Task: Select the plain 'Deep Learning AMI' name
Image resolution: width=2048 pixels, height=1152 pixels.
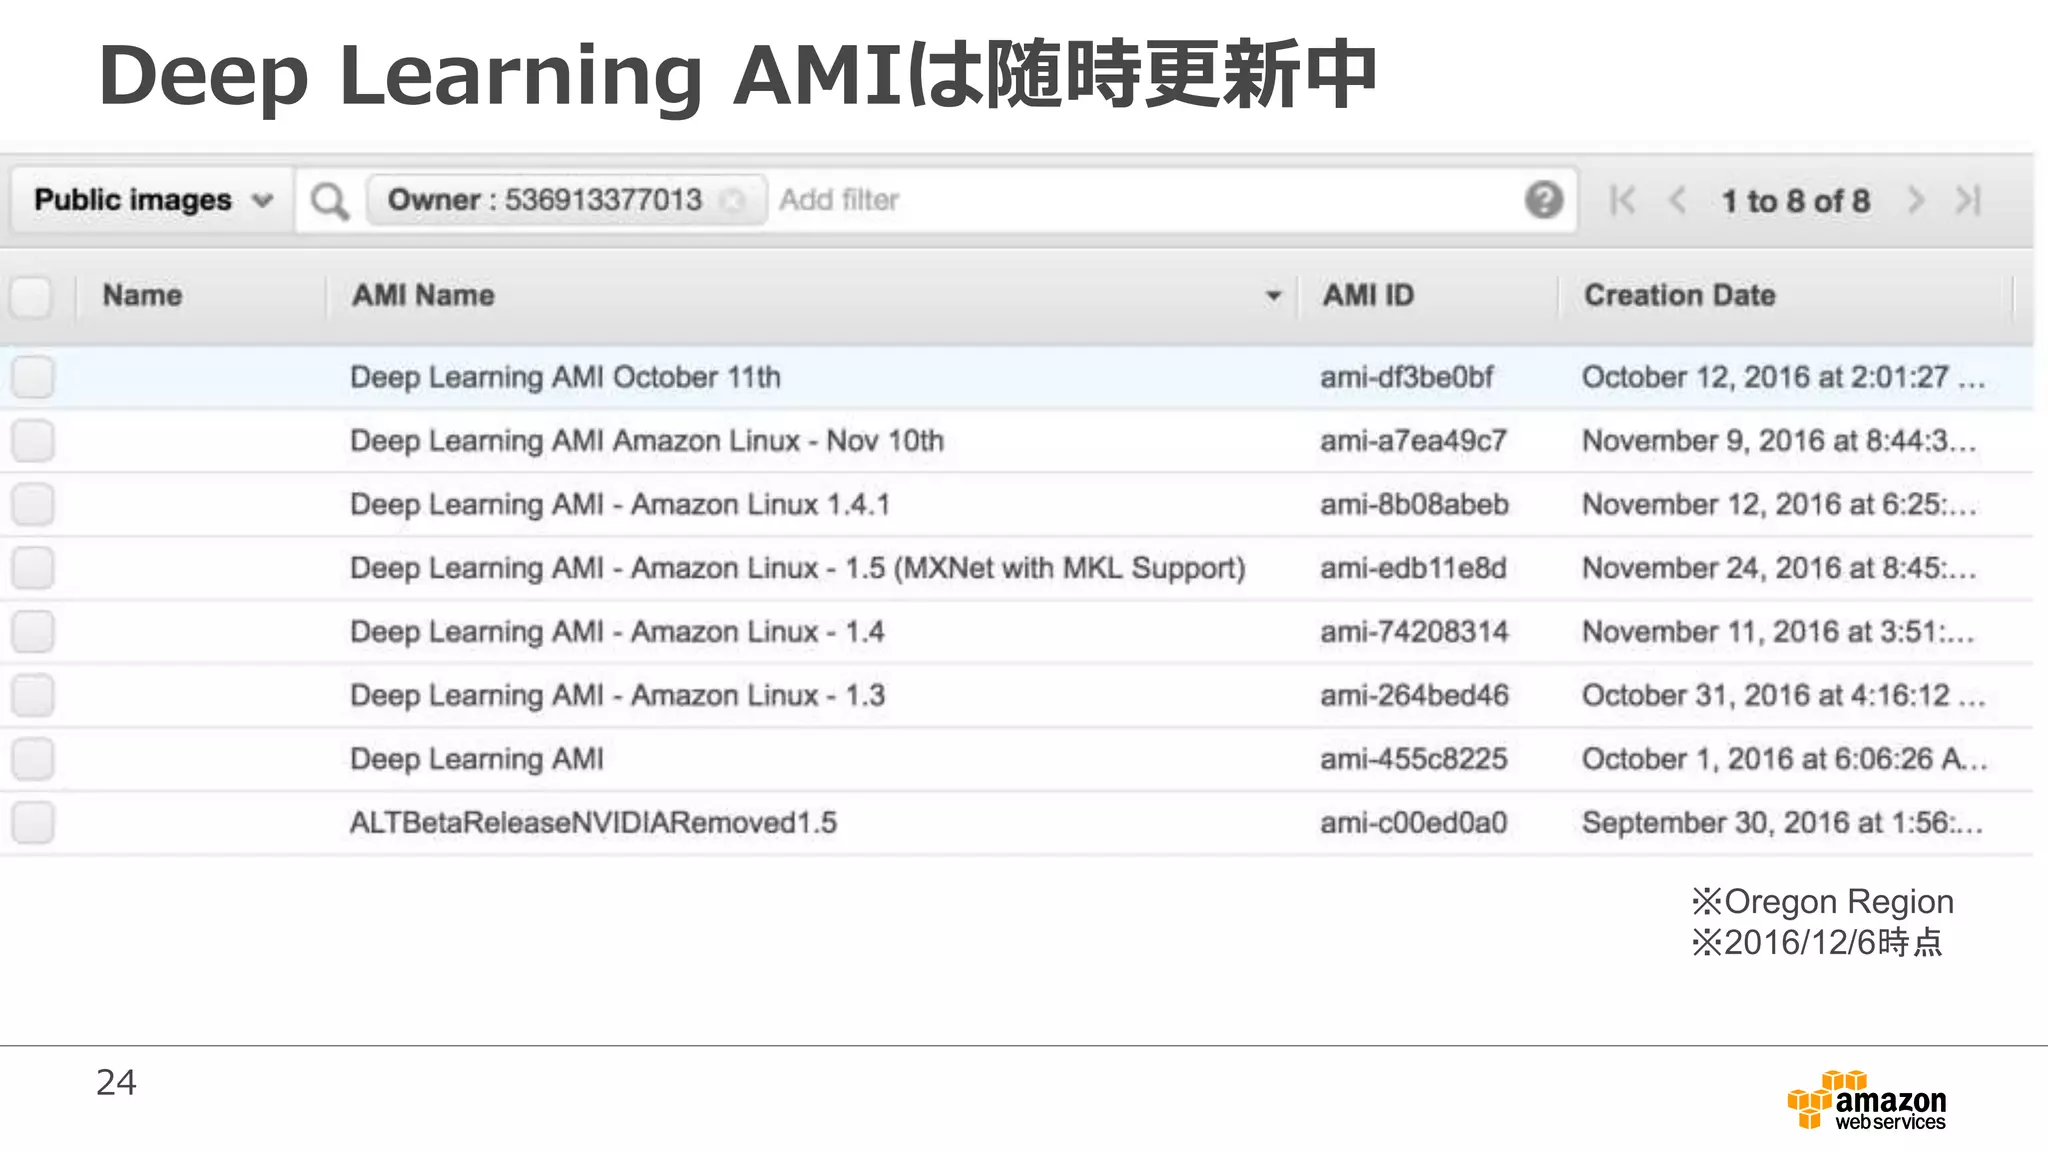Action: 477,760
